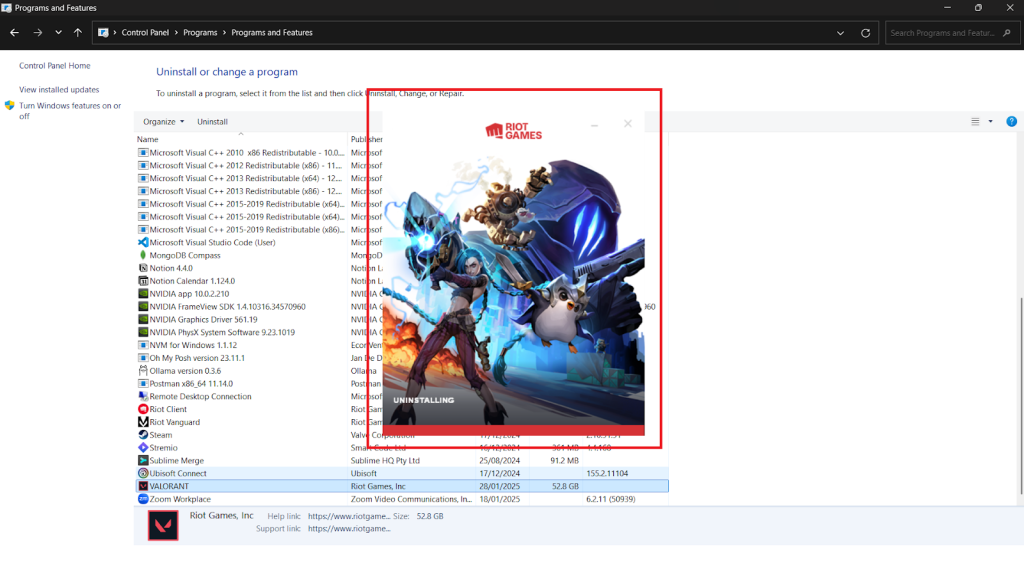This screenshot has height=572, width=1024.
Task: Go up one level arrow
Action: pos(78,33)
